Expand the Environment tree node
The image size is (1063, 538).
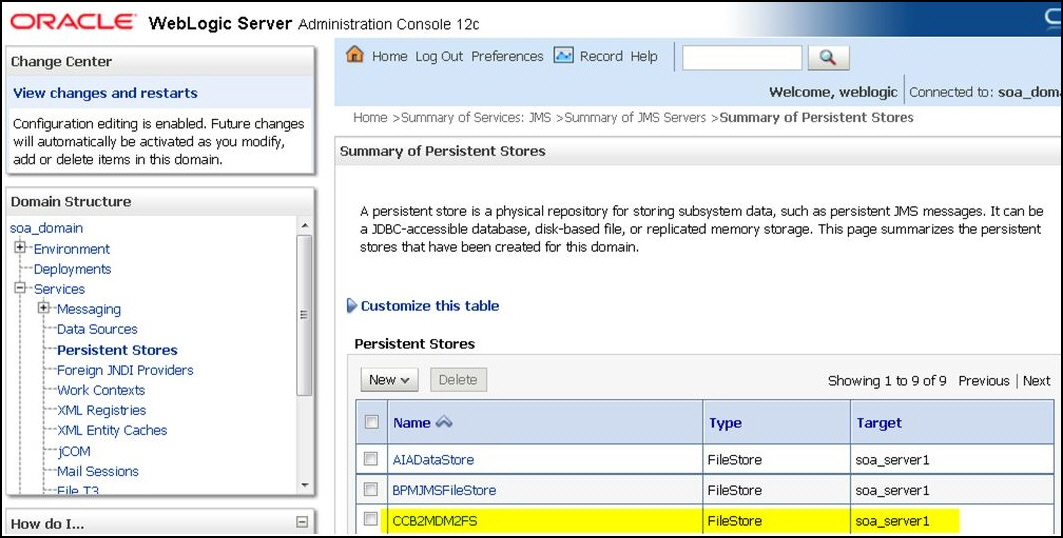(20, 247)
